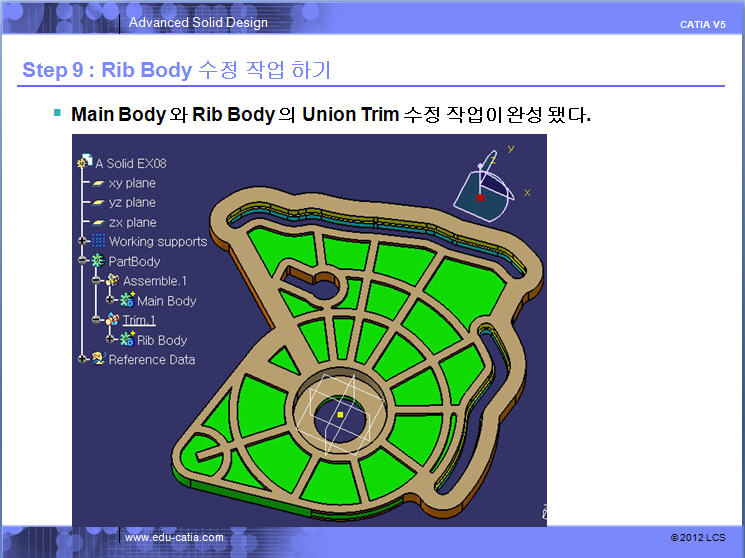Click the A Solid EX08 part icon

[85, 163]
